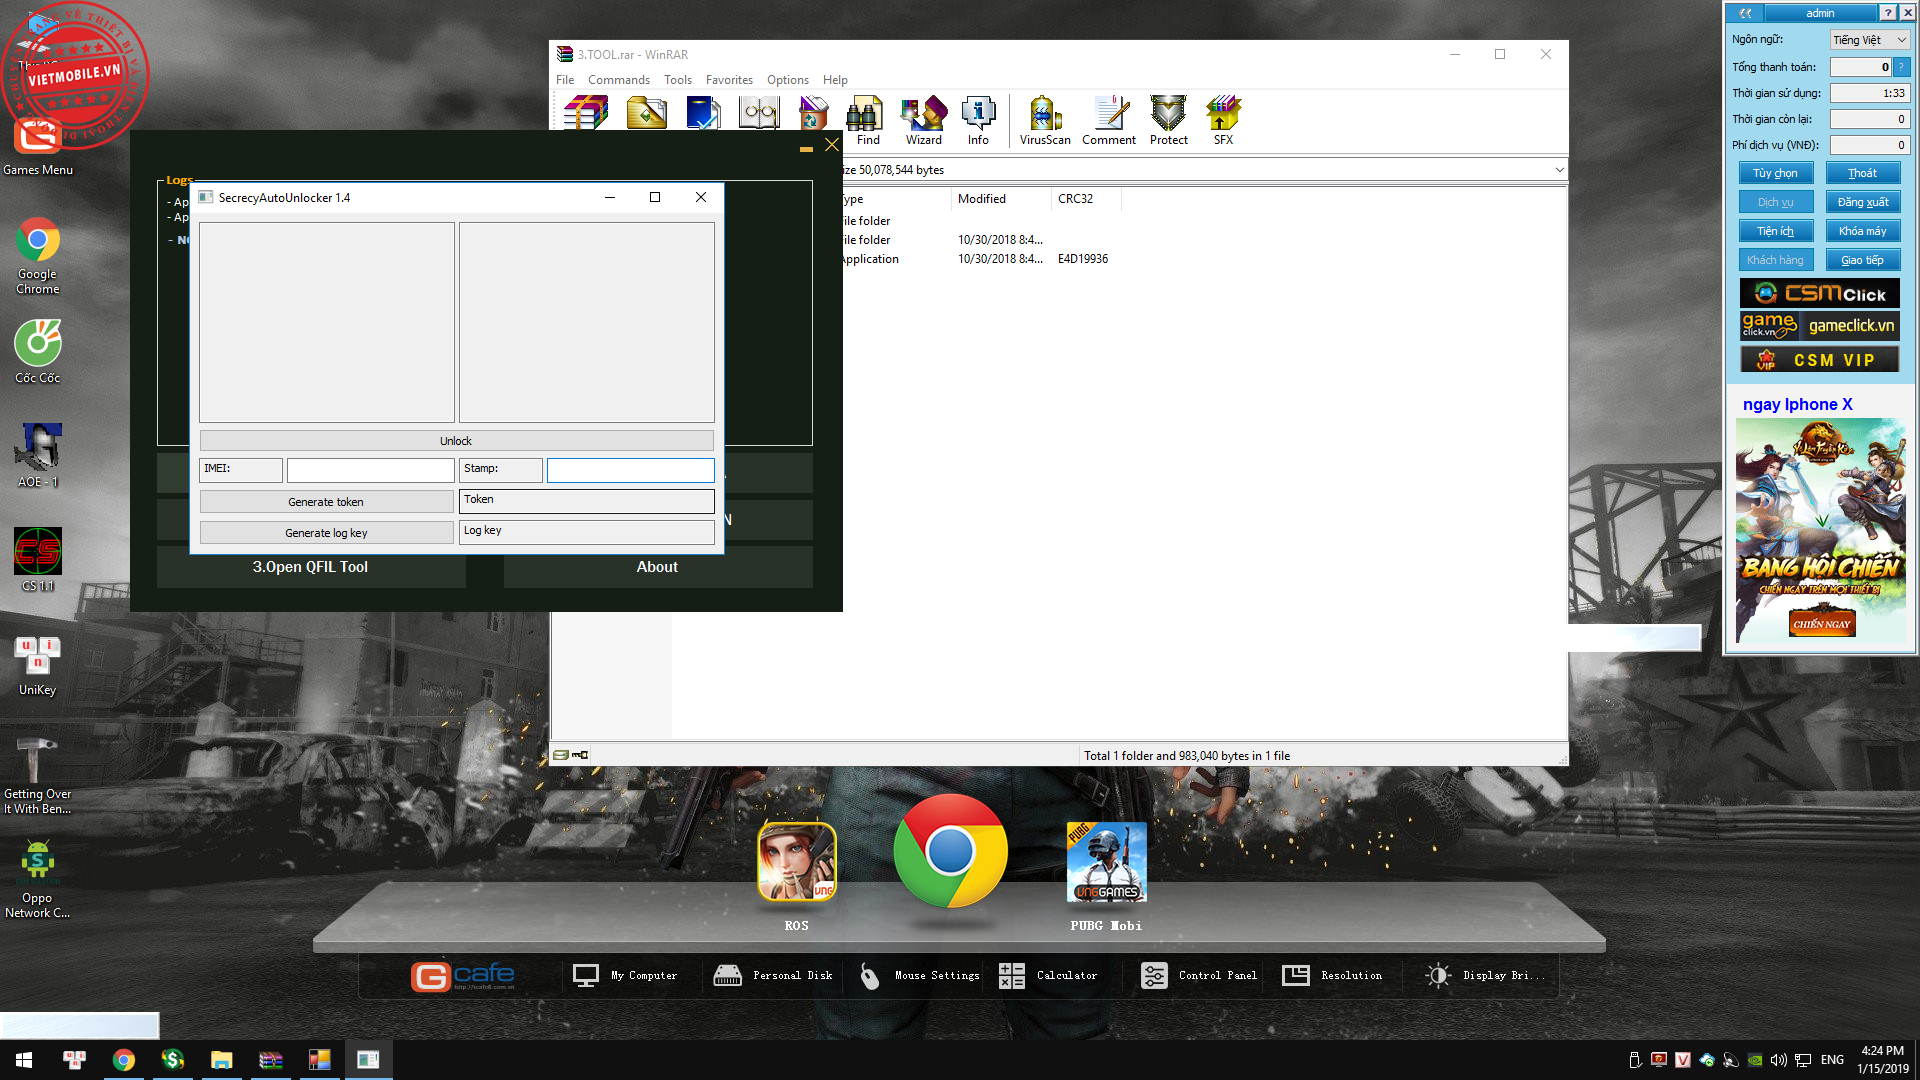Open the WinRAR Help menu

[835, 80]
